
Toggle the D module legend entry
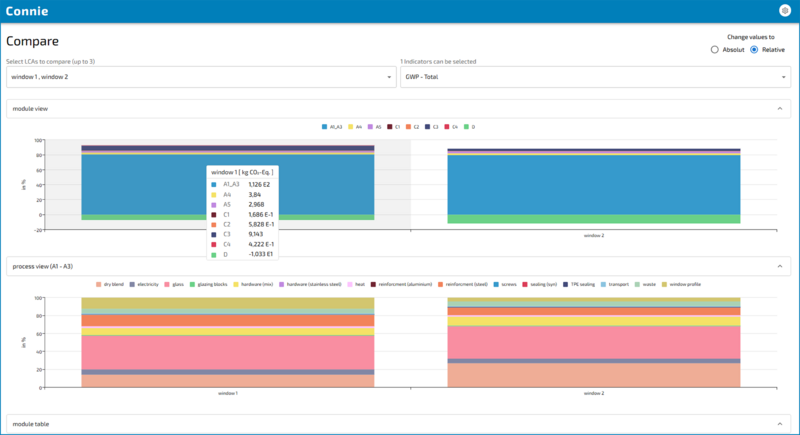472,127
